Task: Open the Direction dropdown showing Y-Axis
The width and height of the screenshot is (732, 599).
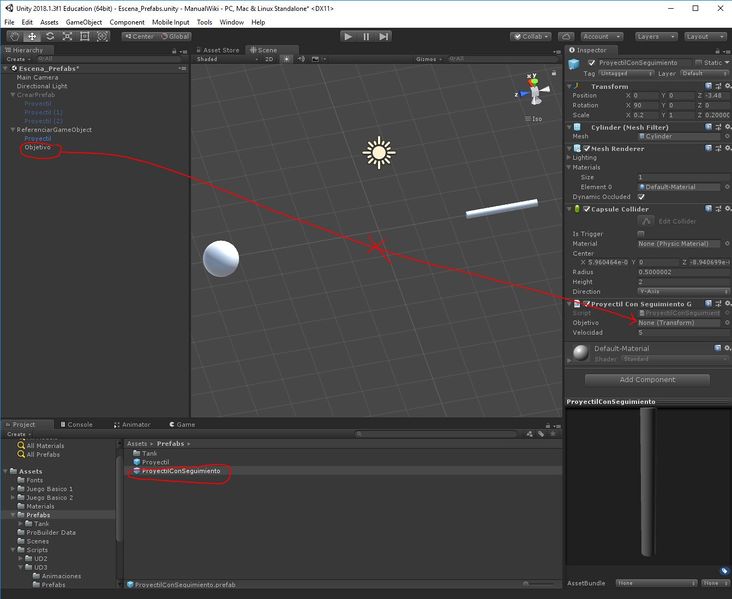Action: pos(683,291)
